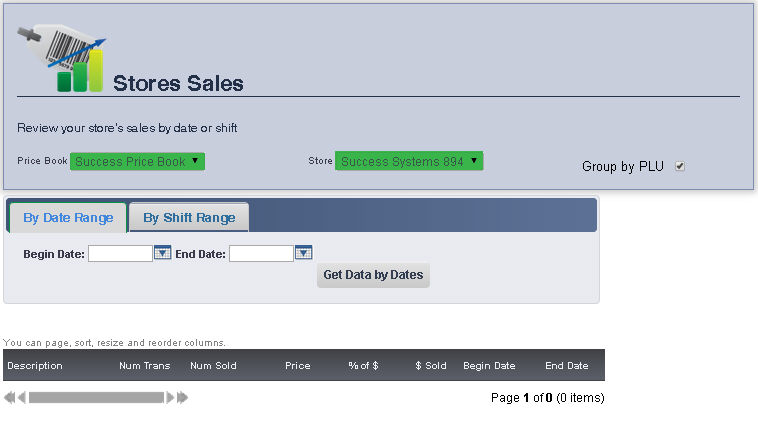Go to next page of results
This screenshot has height=437, width=758.
170,398
